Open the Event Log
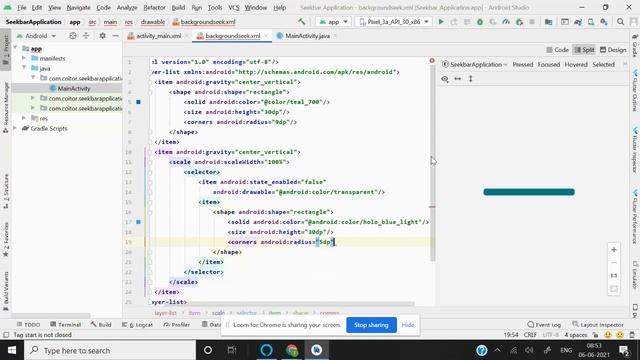The image size is (640, 360). [544, 324]
